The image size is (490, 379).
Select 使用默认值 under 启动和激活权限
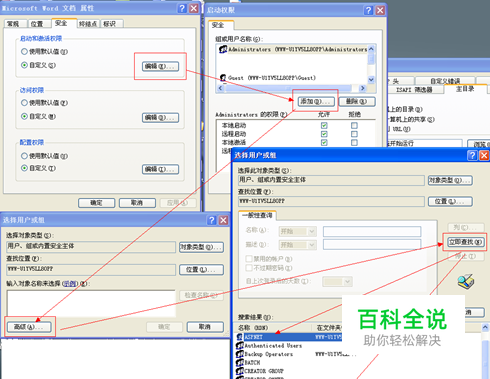tap(24, 51)
